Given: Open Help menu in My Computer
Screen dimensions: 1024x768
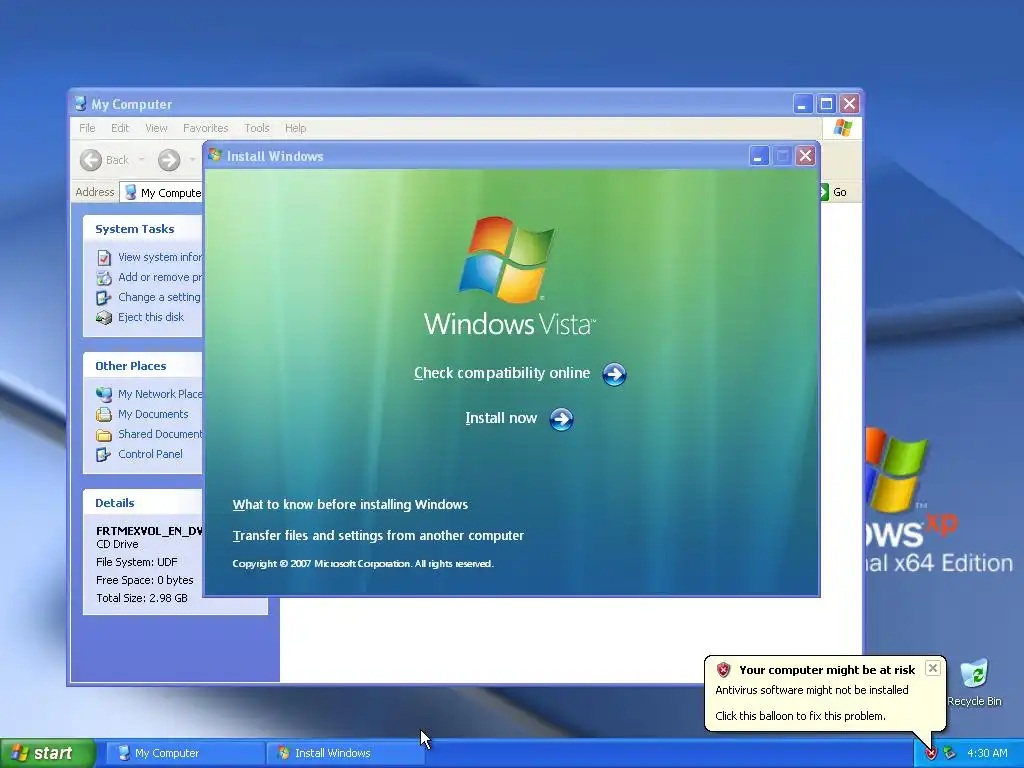Looking at the screenshot, I should pyautogui.click(x=295, y=128).
